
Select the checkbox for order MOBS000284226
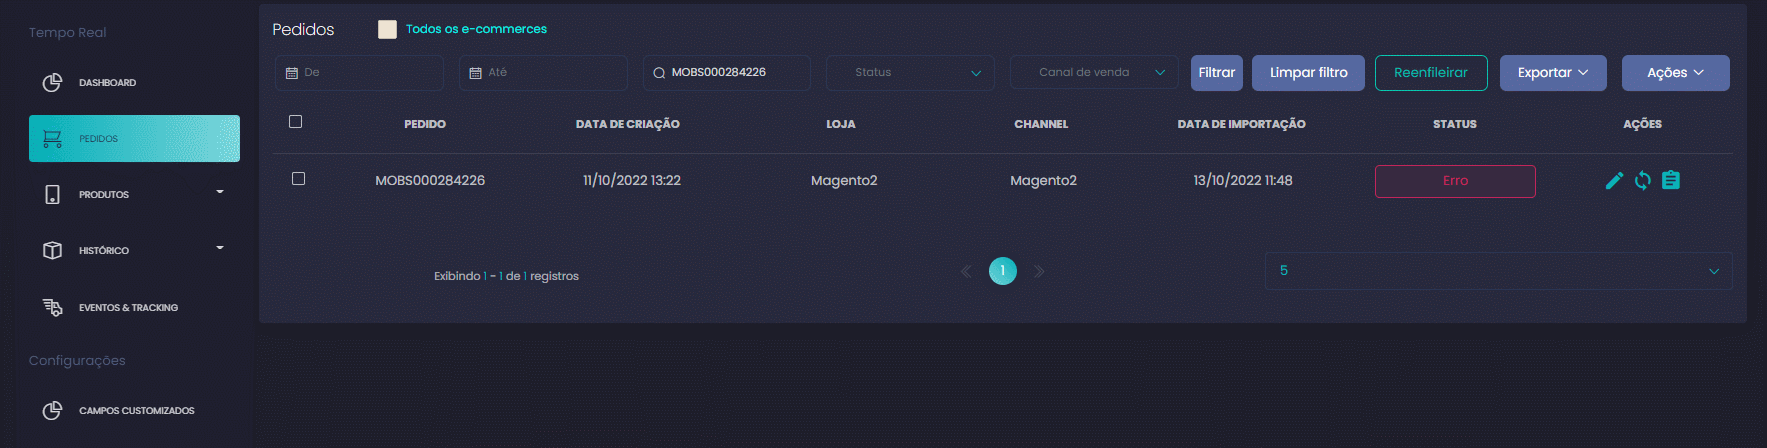pos(298,178)
